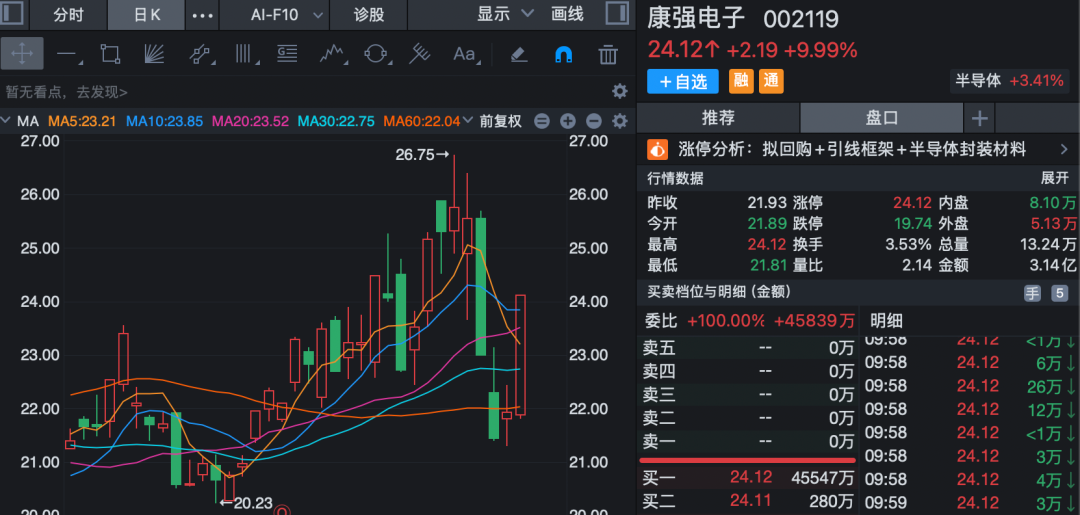Screen dimensions: 1080x515
Task: Select the parallel channel drawing tool
Action: (199, 54)
